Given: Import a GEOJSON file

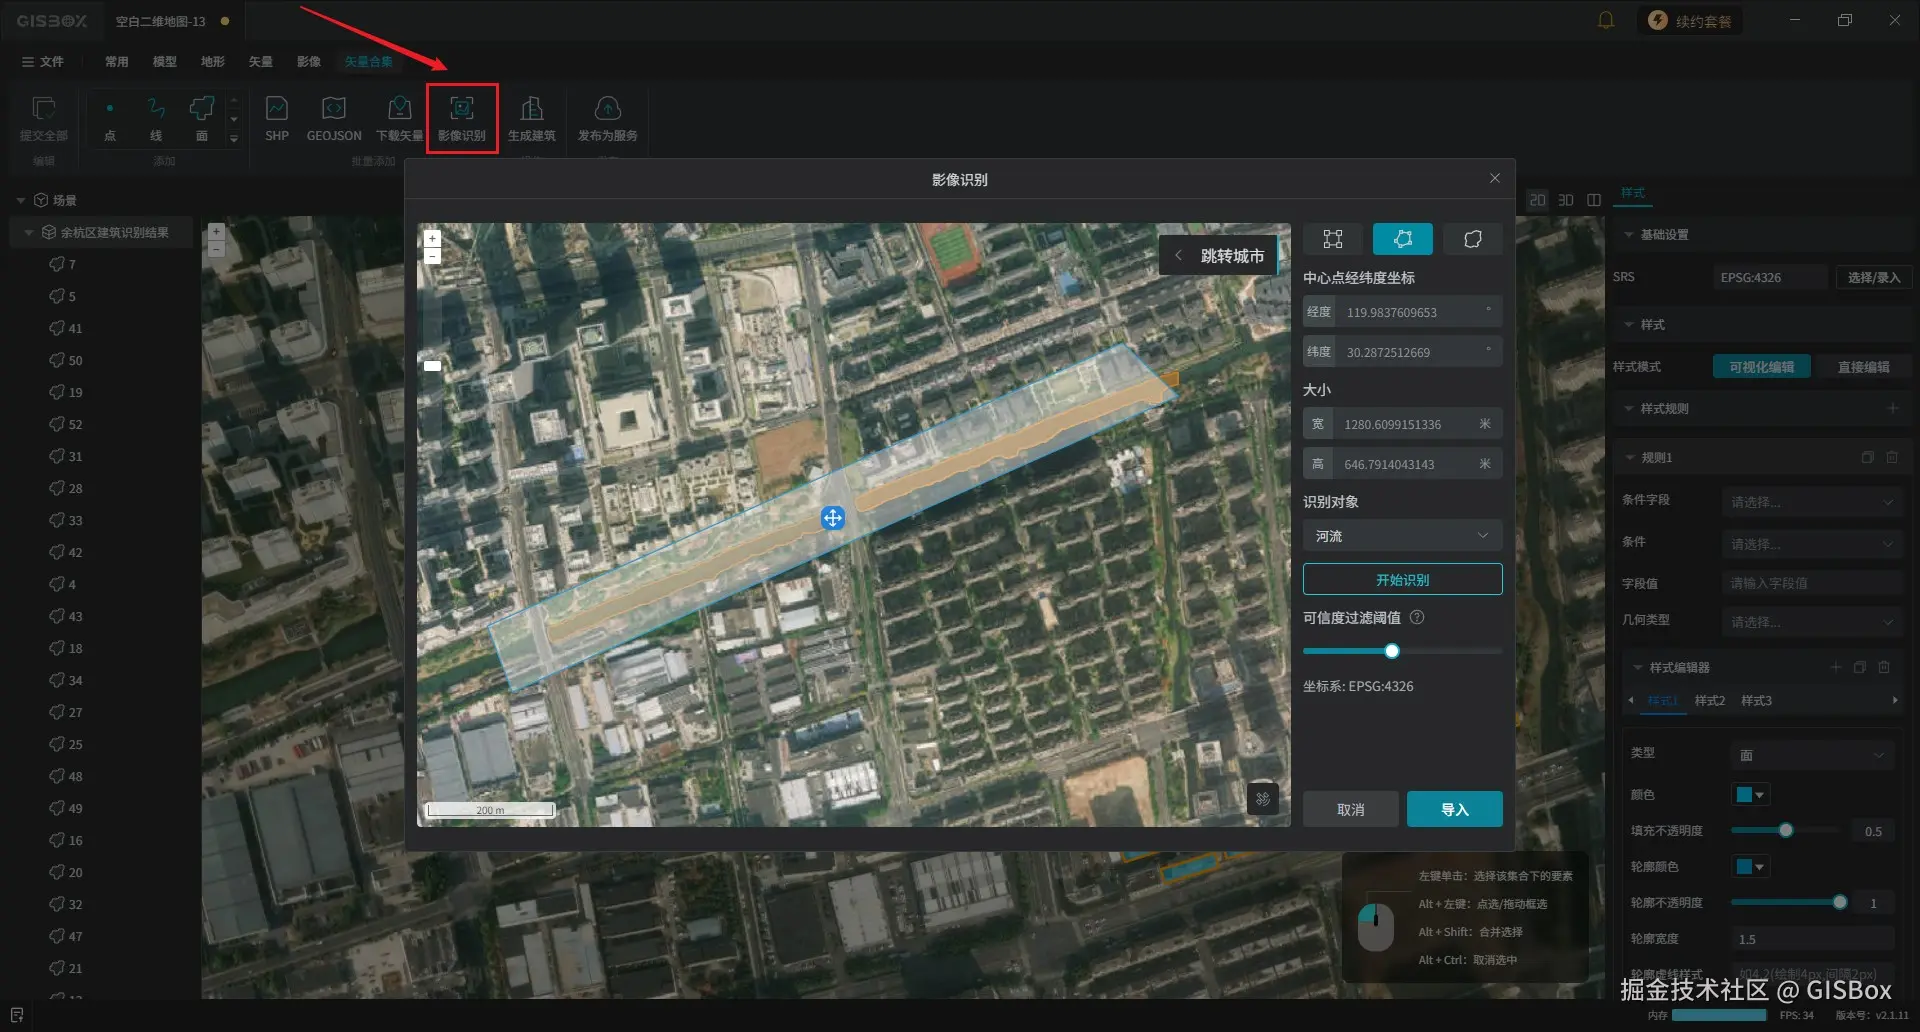Looking at the screenshot, I should click(334, 118).
